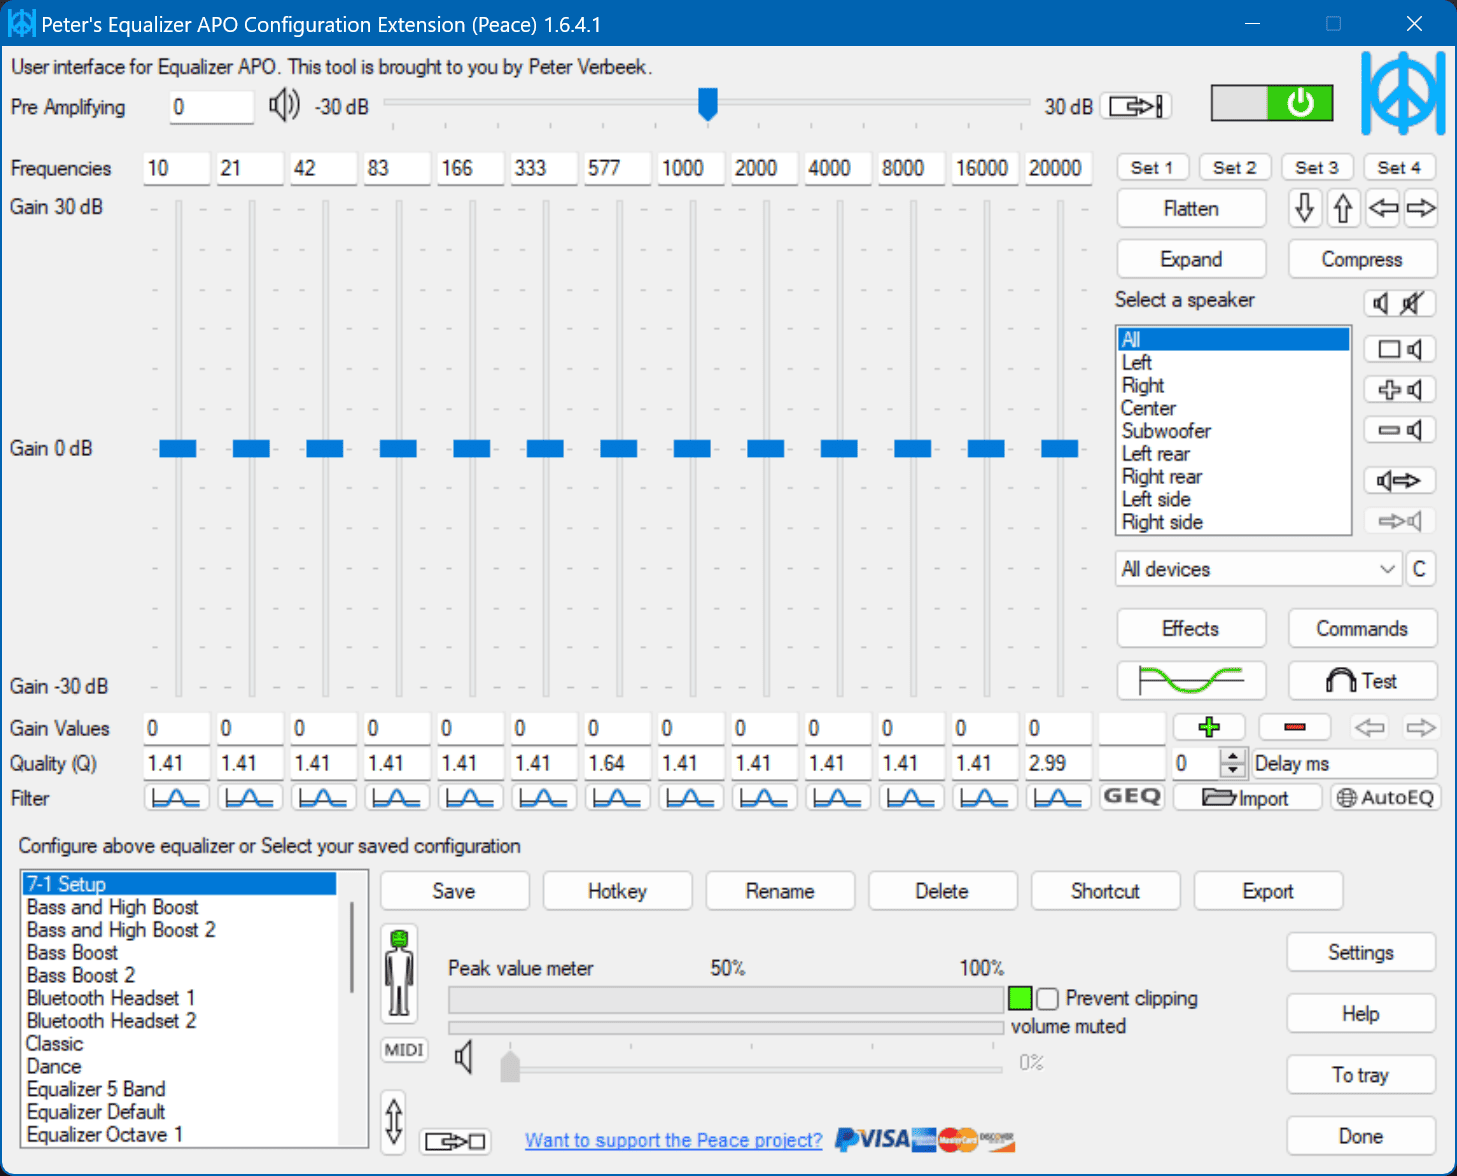
Task: Click the Delay ms spinner up arrow
Action: point(1233,756)
